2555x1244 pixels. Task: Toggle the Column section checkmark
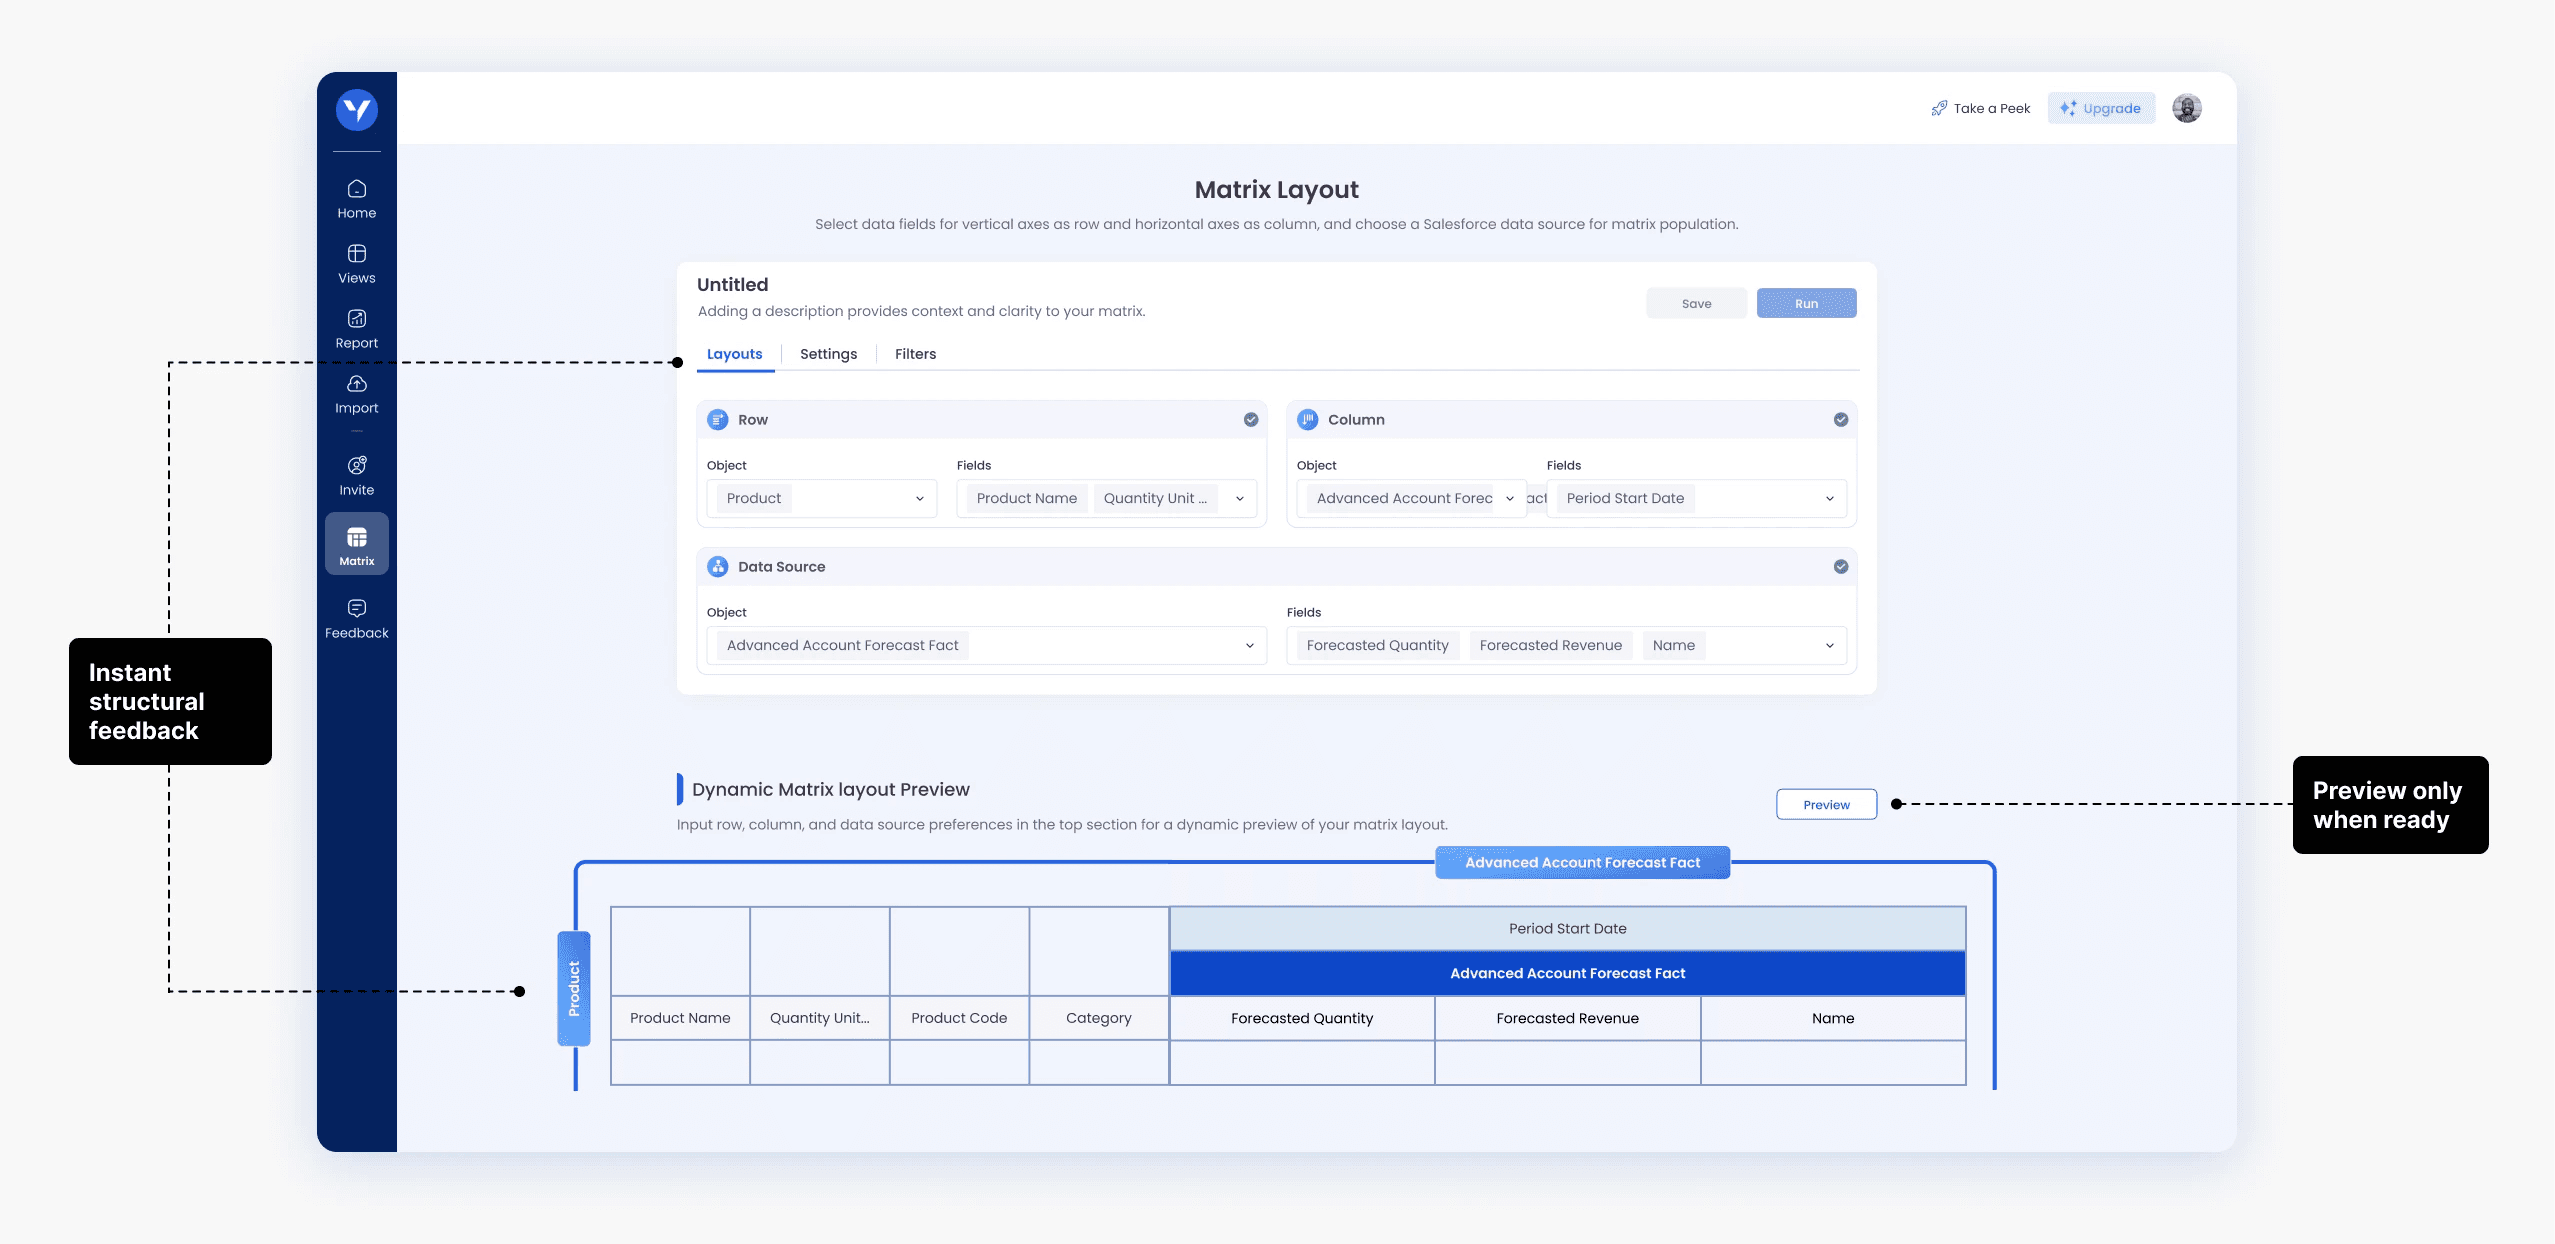1840,420
